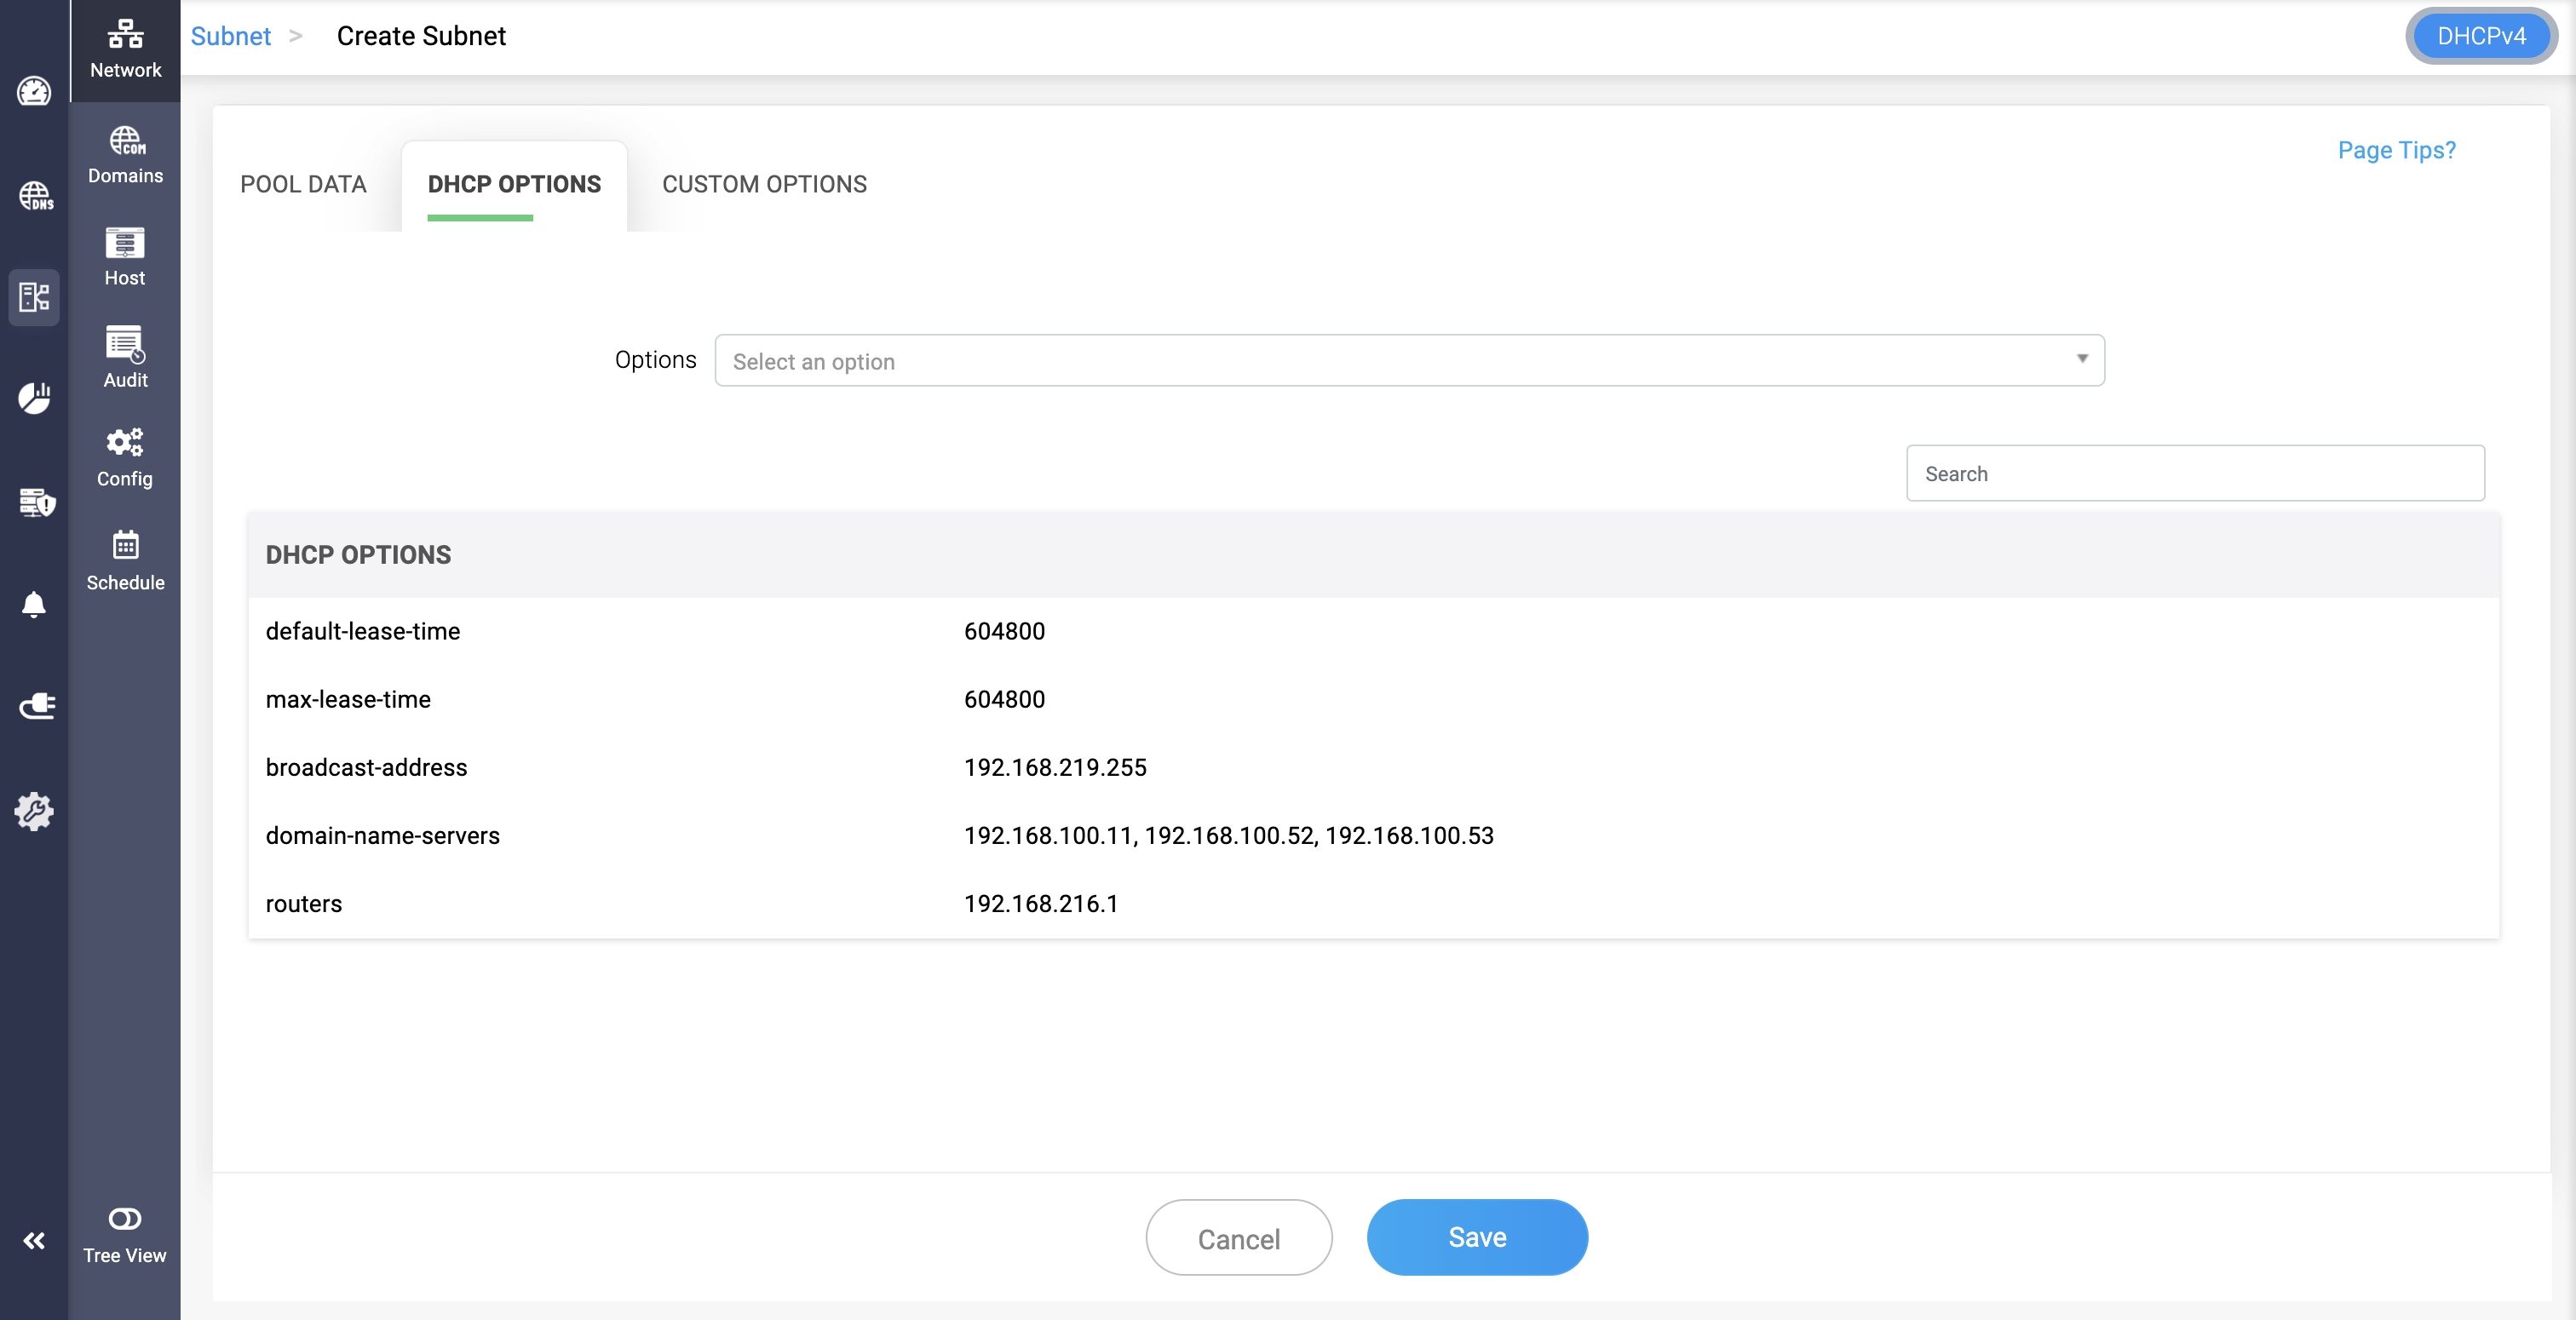Collapse sidebar with double chevron
The image size is (2576, 1320).
pos(34,1240)
